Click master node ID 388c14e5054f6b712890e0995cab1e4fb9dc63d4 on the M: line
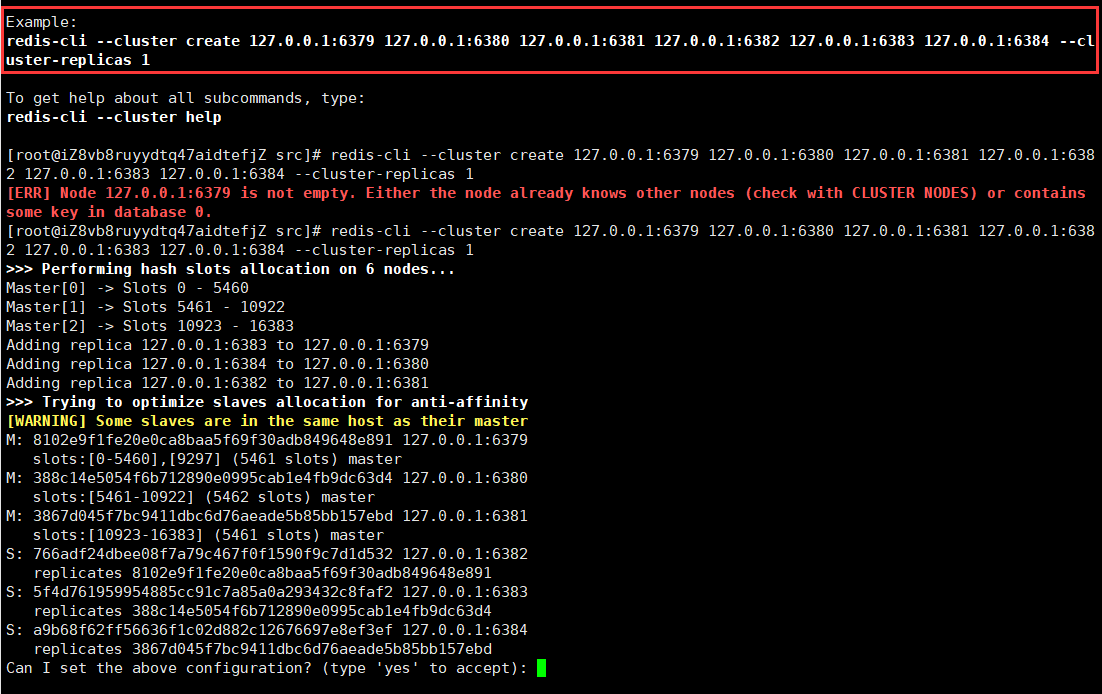 point(213,477)
